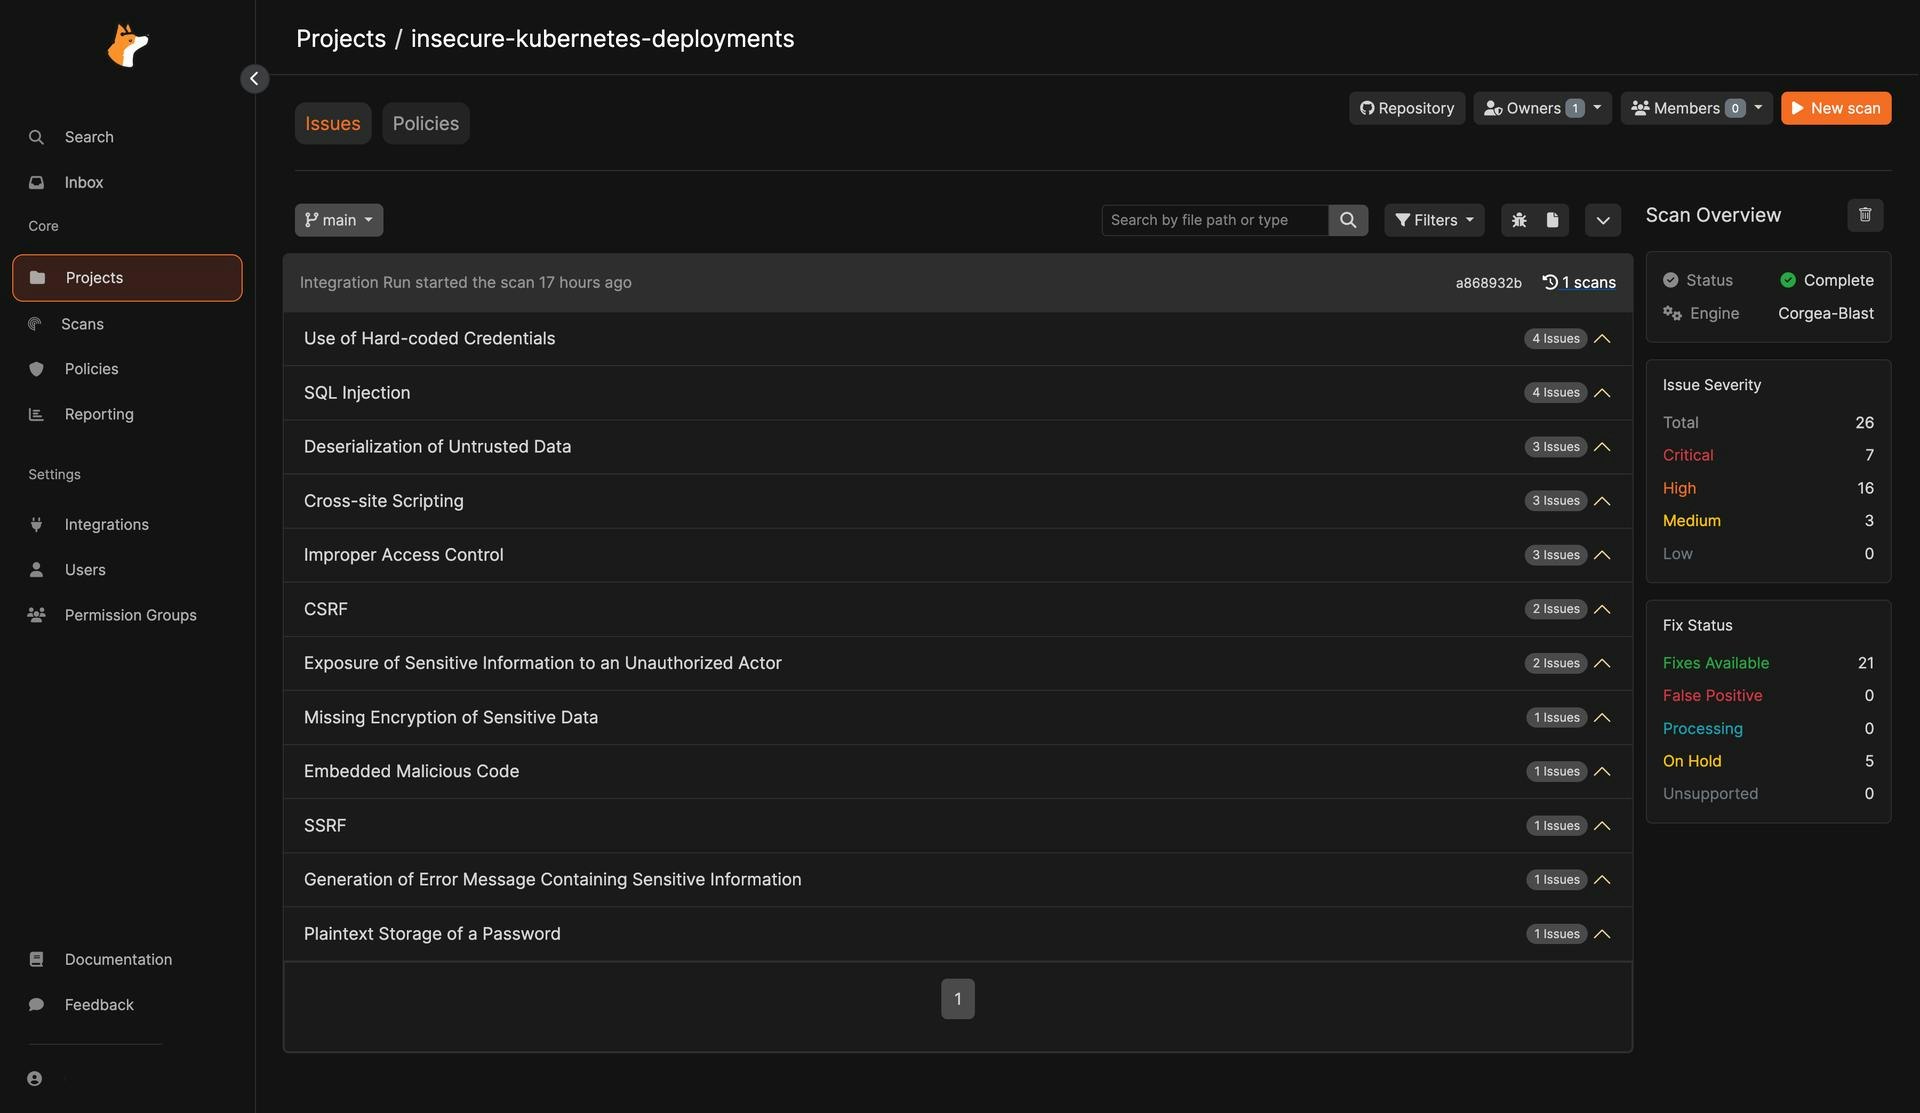The image size is (1920, 1113).
Task: Switch to the Policies tab
Action: pos(425,124)
